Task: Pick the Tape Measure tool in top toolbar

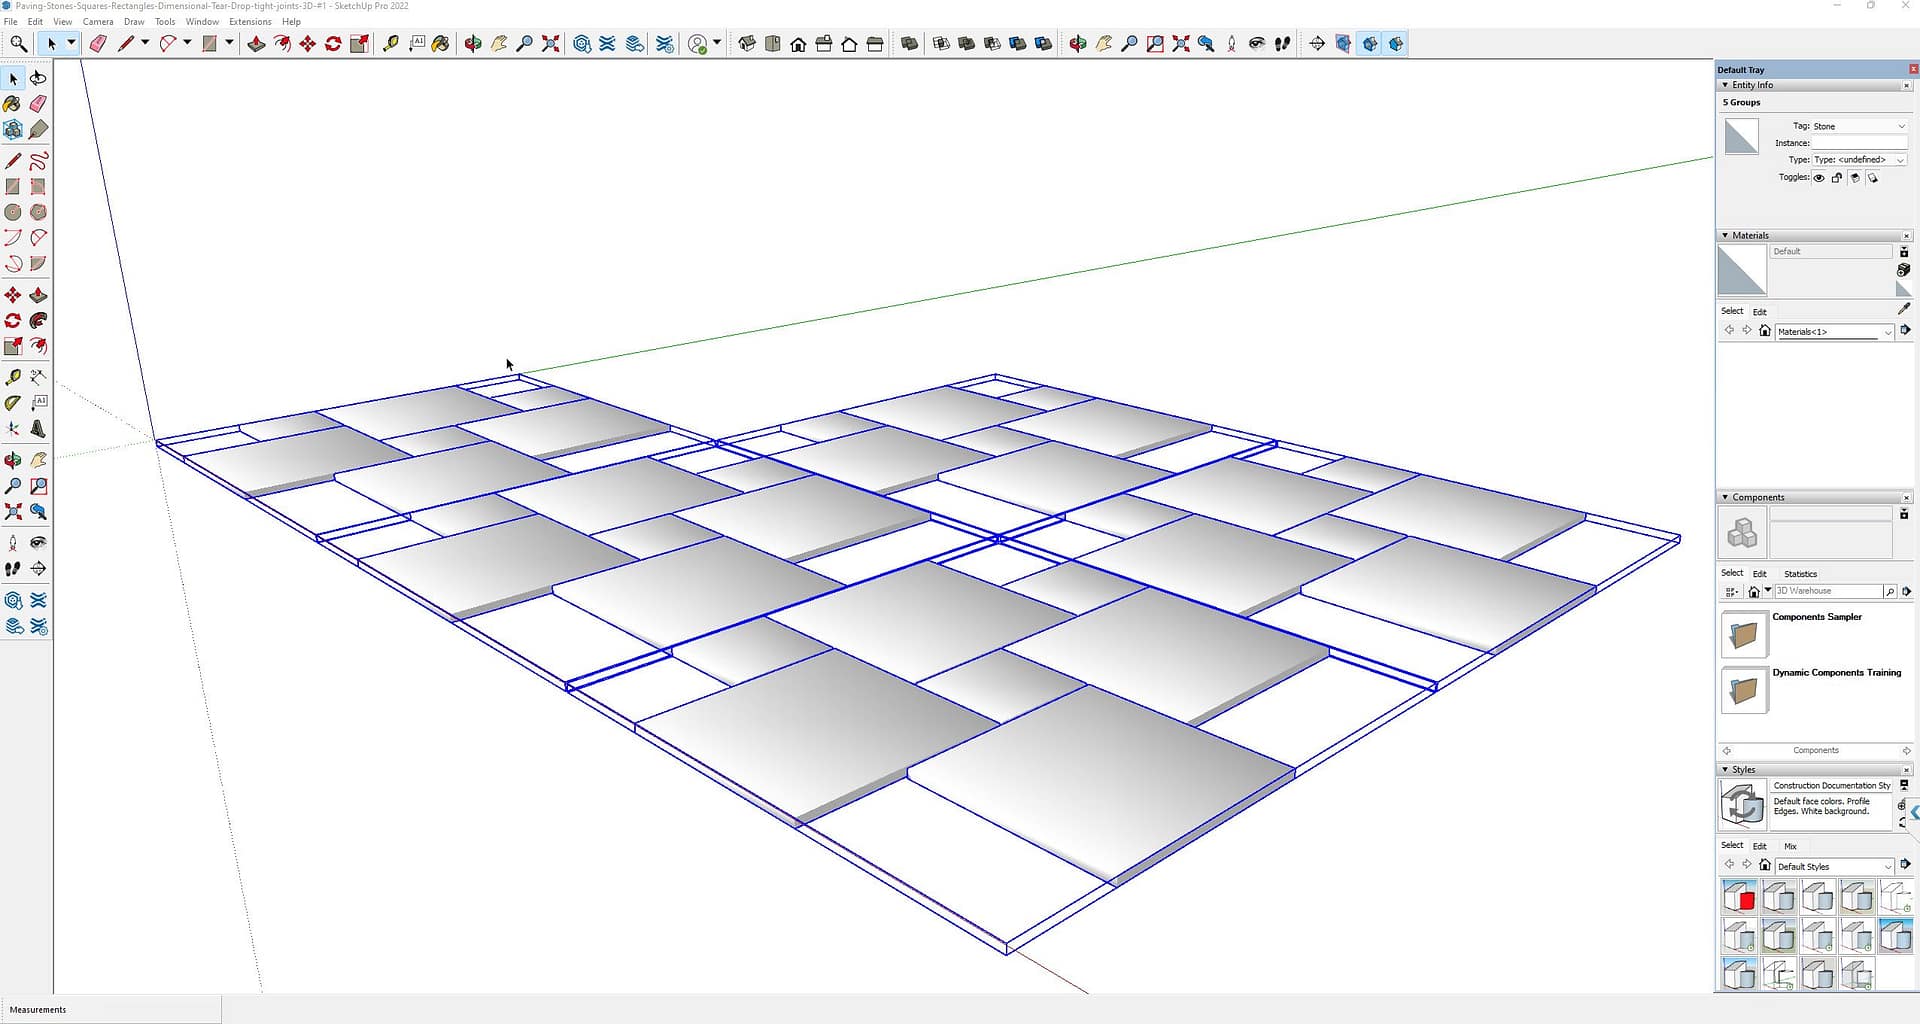Action: [391, 43]
